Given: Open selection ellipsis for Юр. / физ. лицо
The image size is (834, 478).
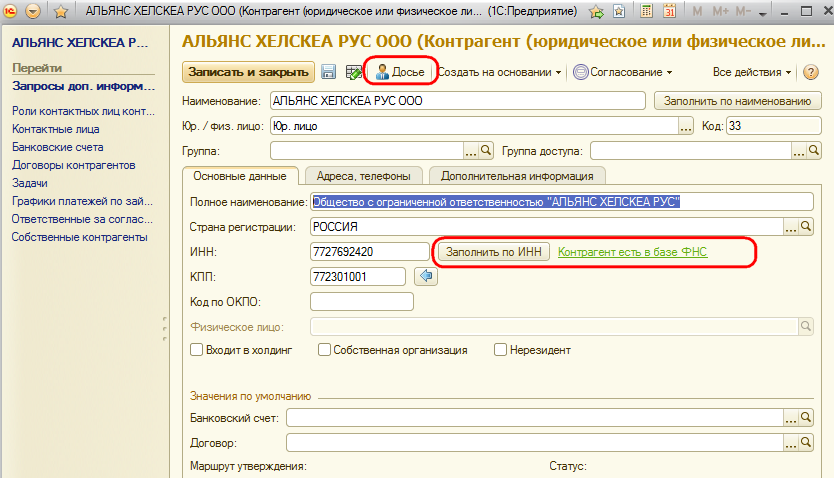Looking at the screenshot, I should pos(686,127).
